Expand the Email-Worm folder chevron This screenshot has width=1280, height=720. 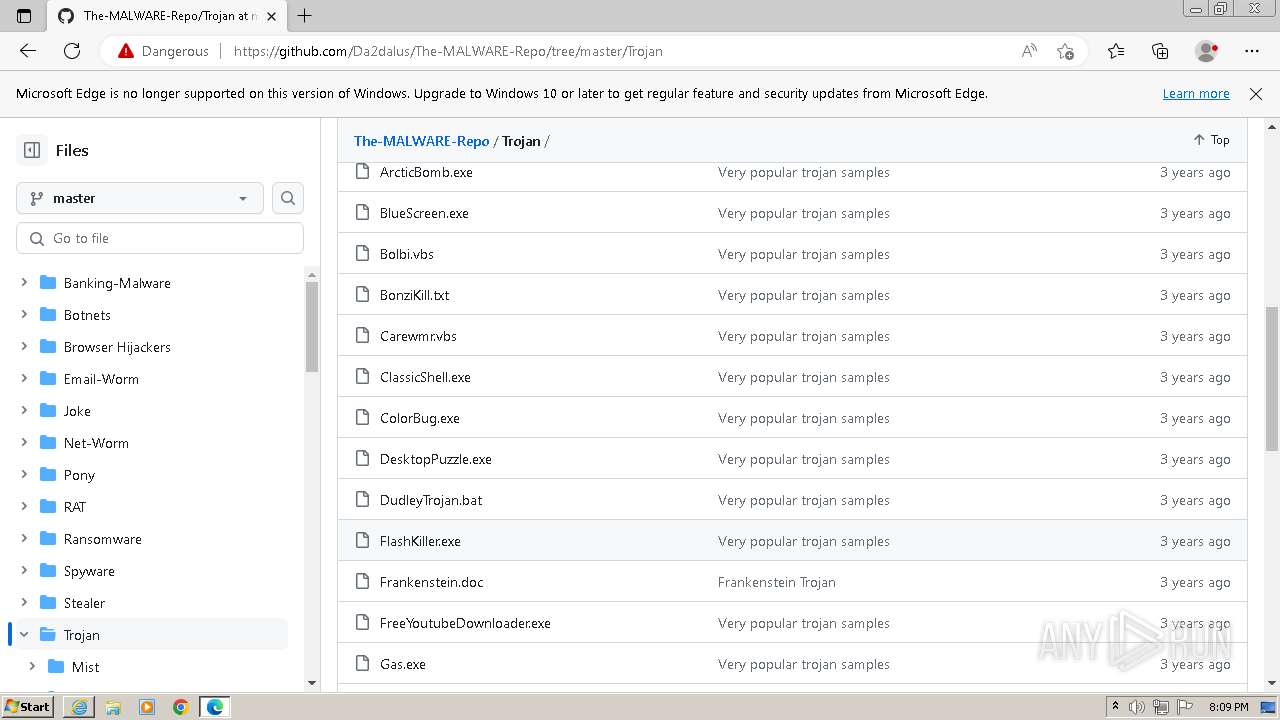coord(24,379)
